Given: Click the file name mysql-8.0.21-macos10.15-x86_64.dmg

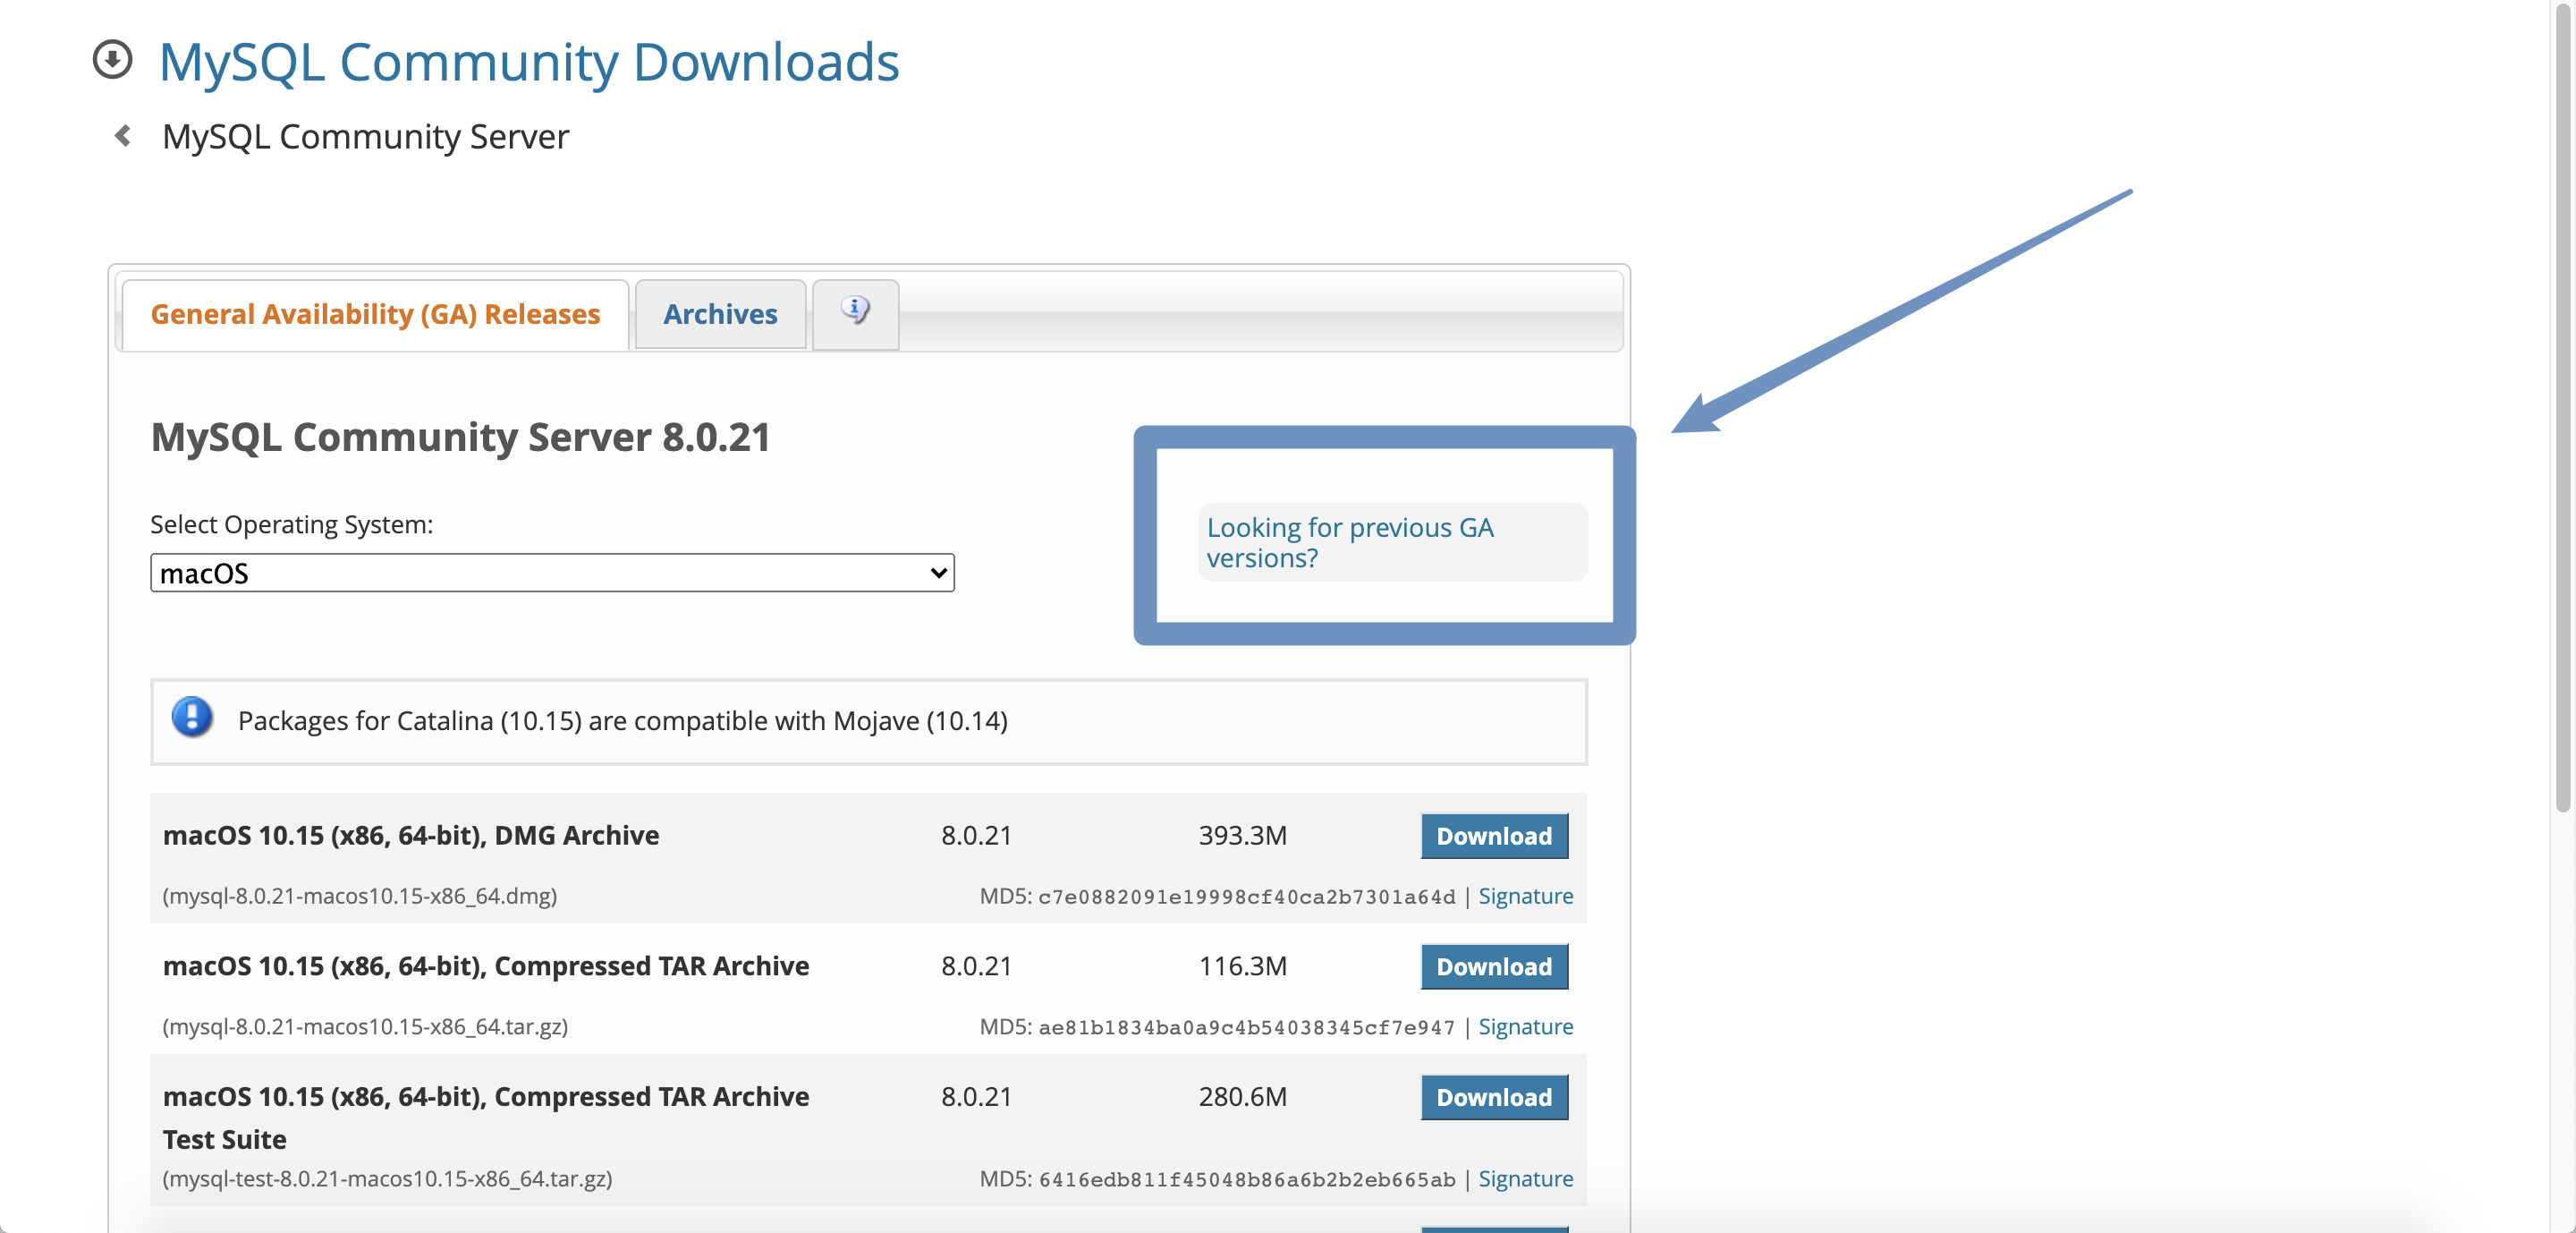Looking at the screenshot, I should coord(359,896).
